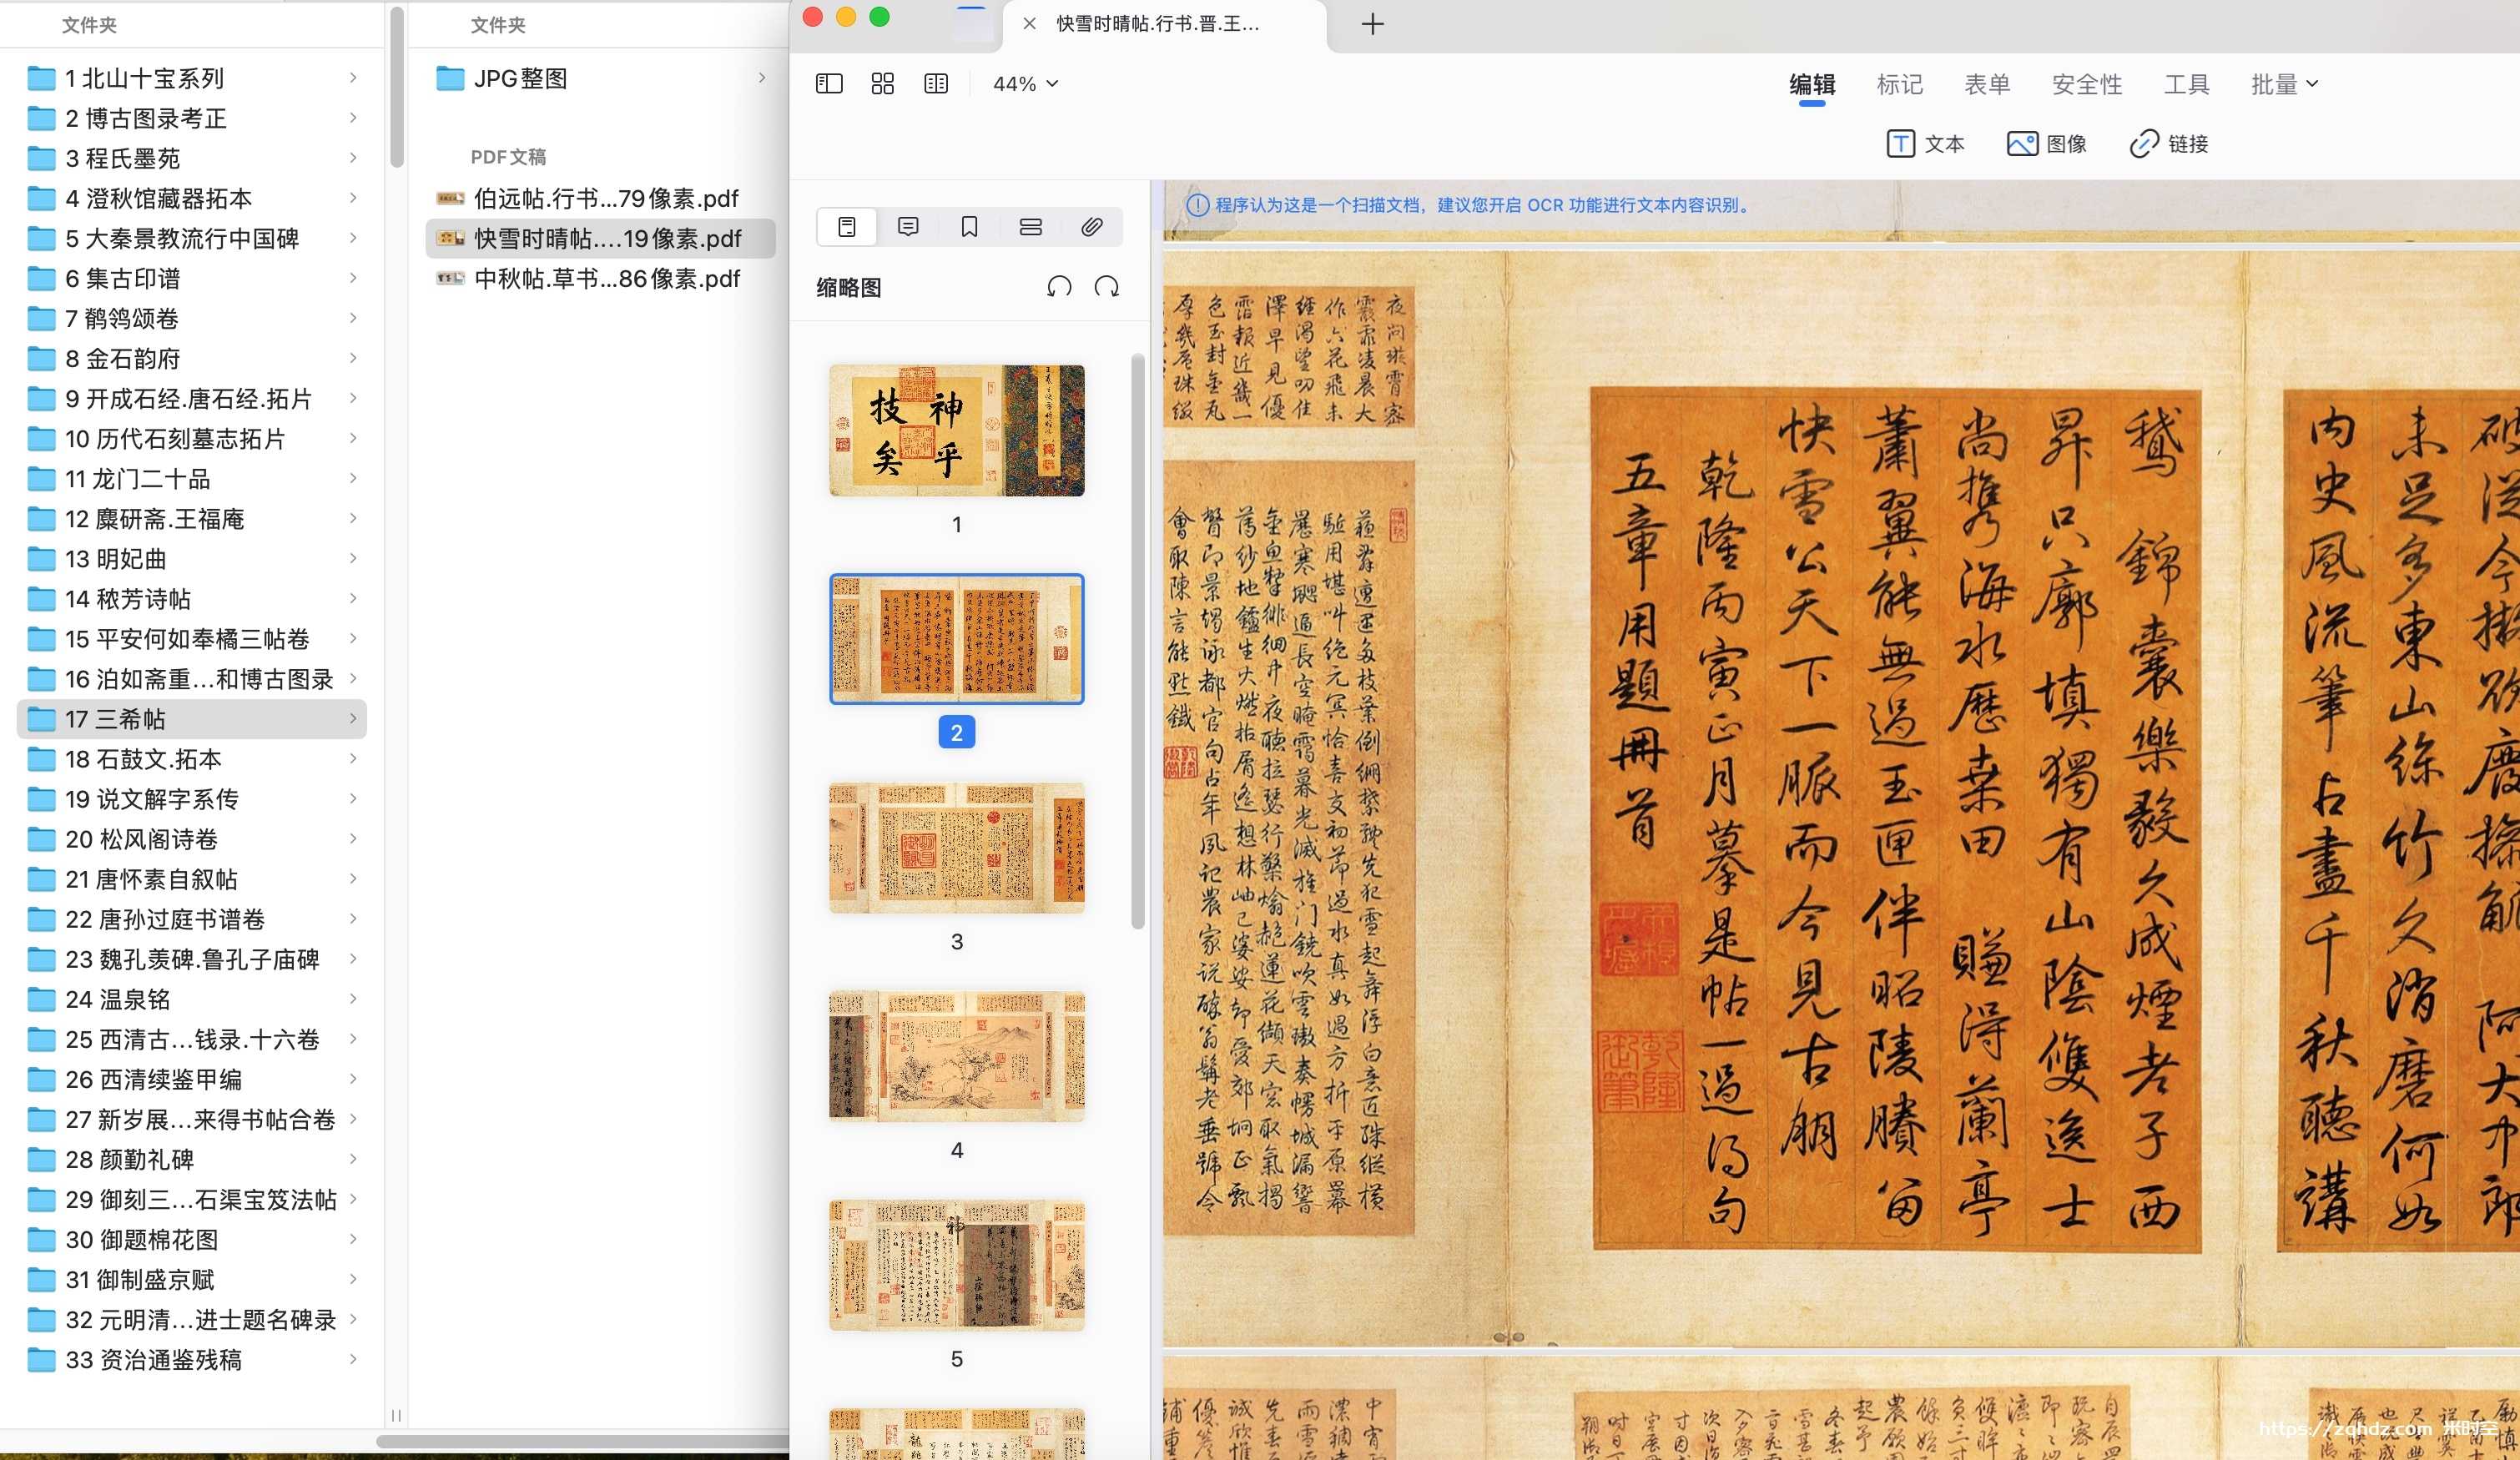This screenshot has width=2520, height=1460.
Task: Switch to the 标记 tab
Action: point(1899,85)
